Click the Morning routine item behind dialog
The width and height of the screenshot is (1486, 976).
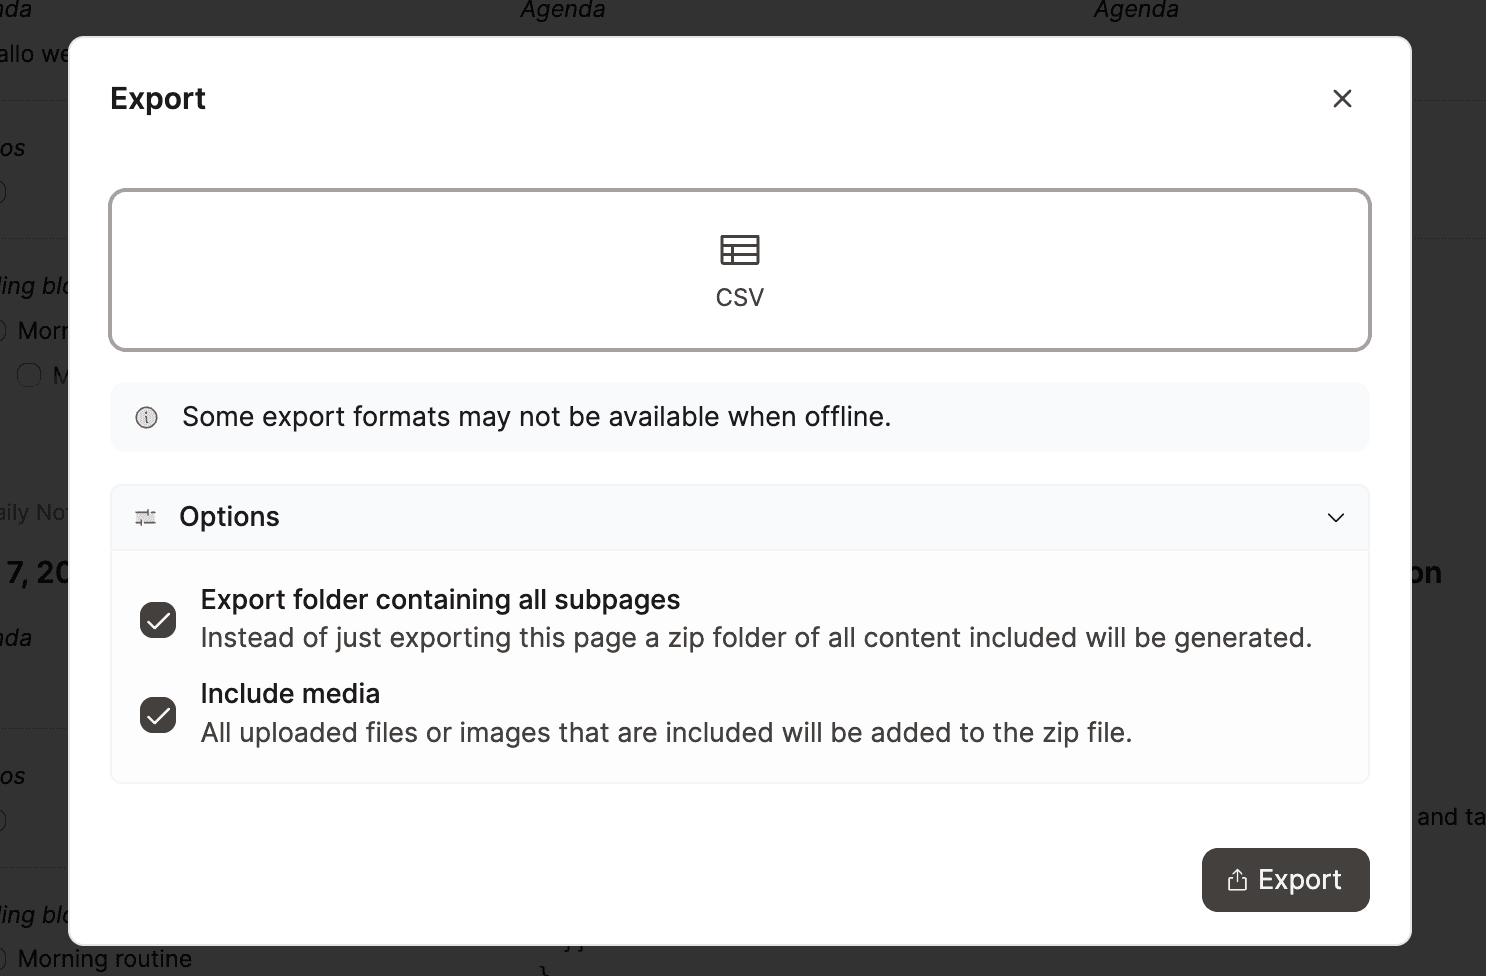tap(104, 959)
